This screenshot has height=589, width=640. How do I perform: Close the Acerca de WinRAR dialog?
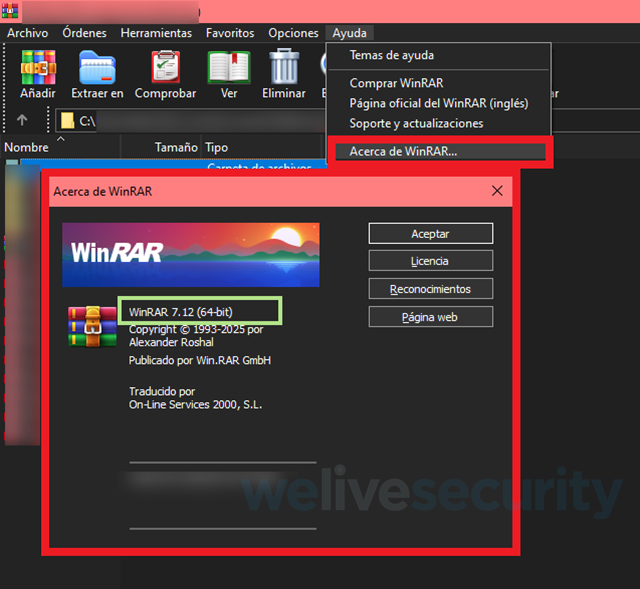(x=497, y=190)
